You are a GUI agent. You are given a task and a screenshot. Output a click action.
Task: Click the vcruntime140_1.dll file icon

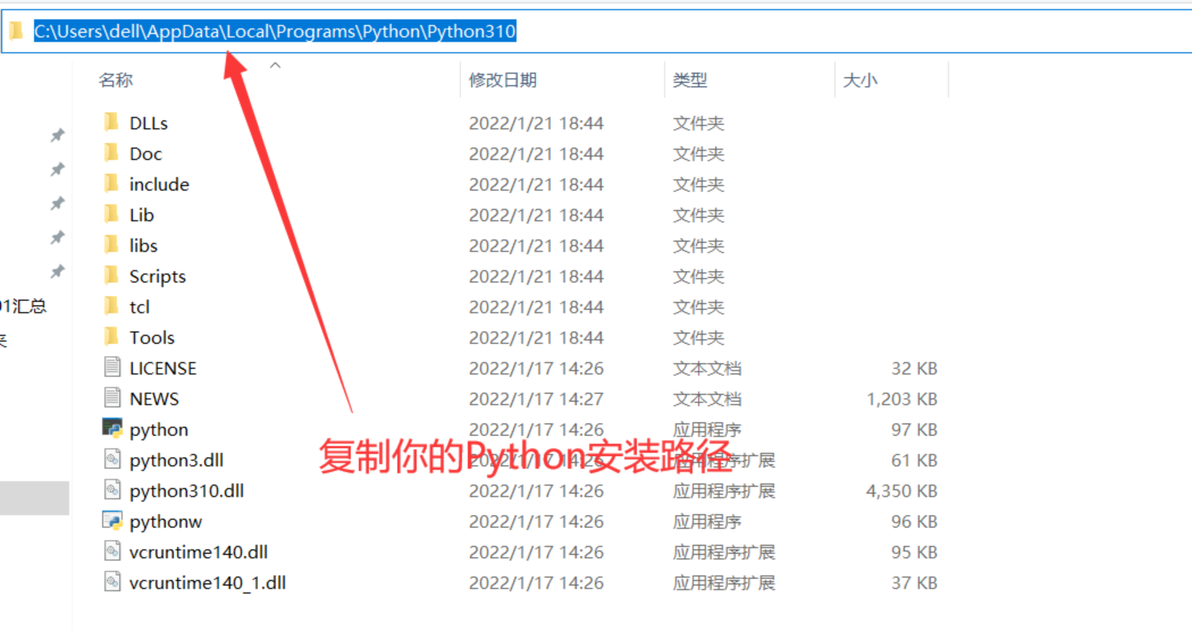113,582
